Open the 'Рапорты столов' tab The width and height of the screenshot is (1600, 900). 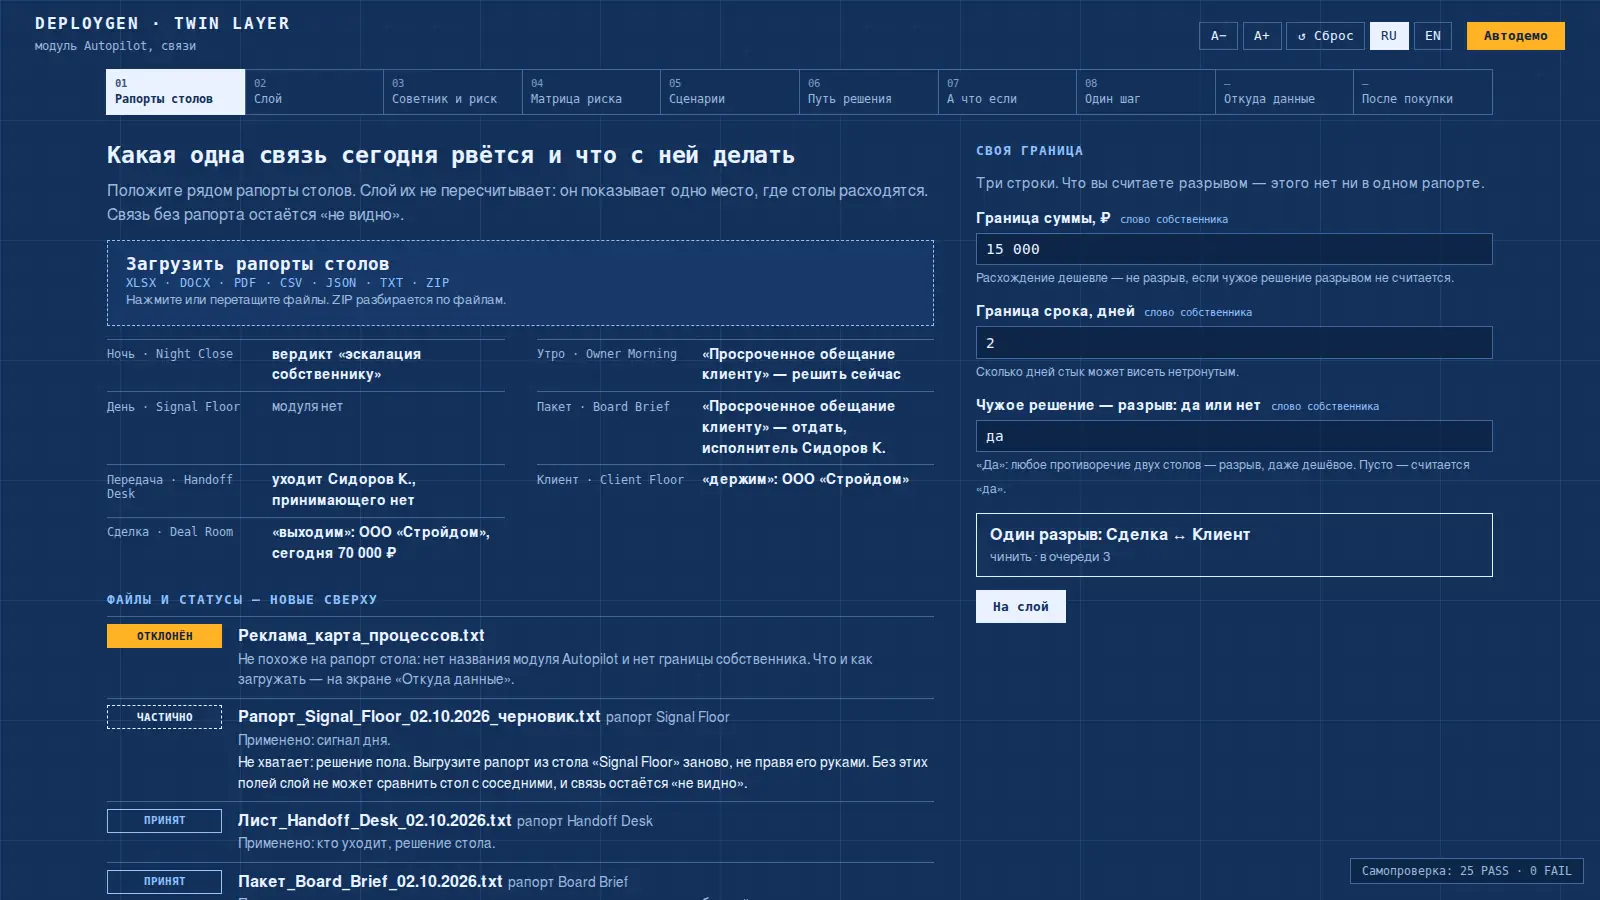click(176, 92)
